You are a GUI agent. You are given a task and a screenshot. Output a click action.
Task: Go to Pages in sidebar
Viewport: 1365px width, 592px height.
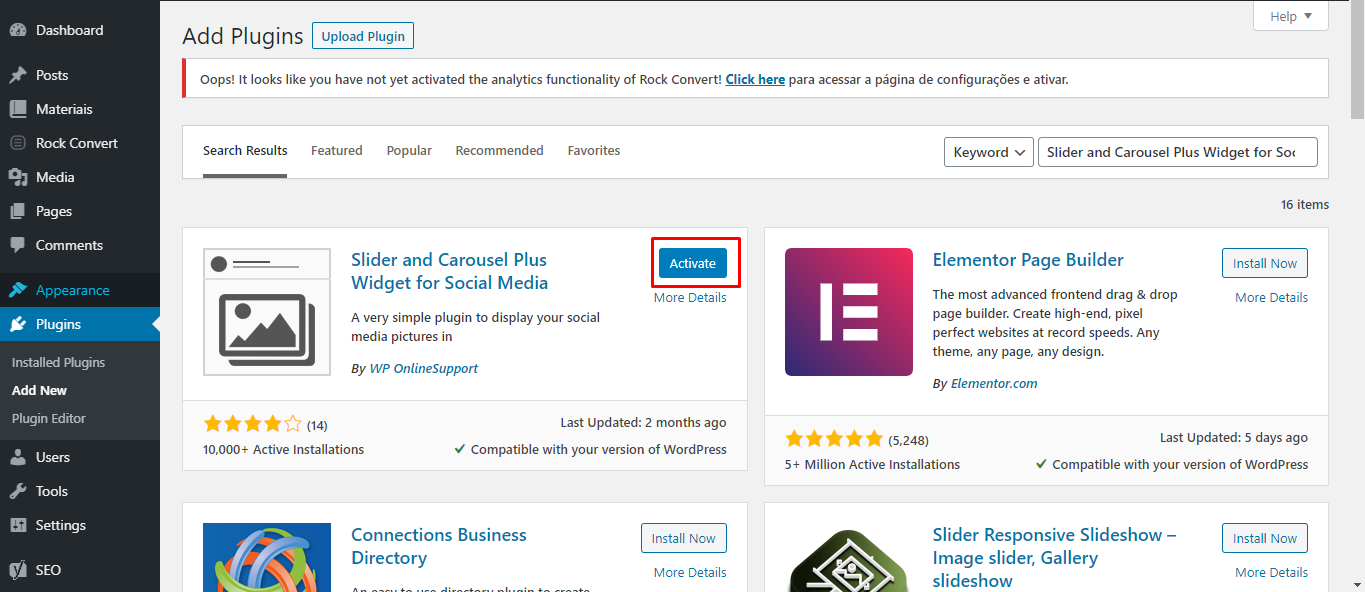[x=80, y=211]
